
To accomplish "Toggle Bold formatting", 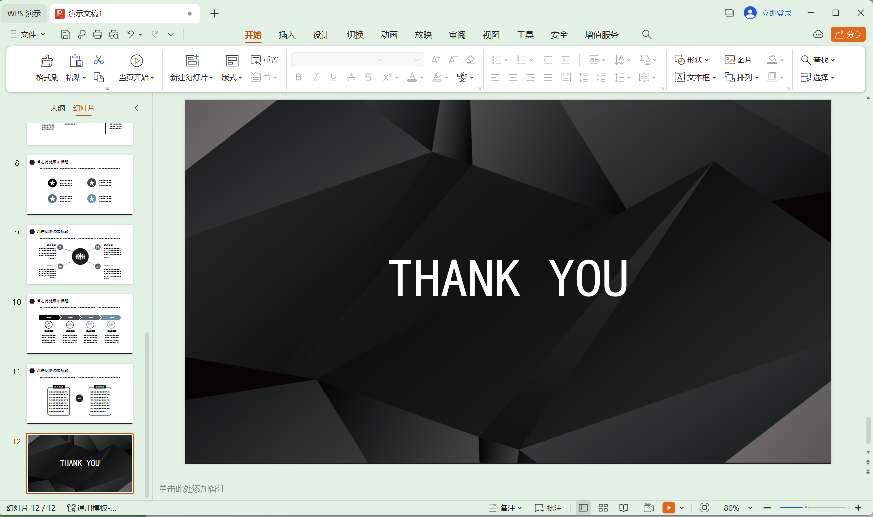I will [298, 77].
